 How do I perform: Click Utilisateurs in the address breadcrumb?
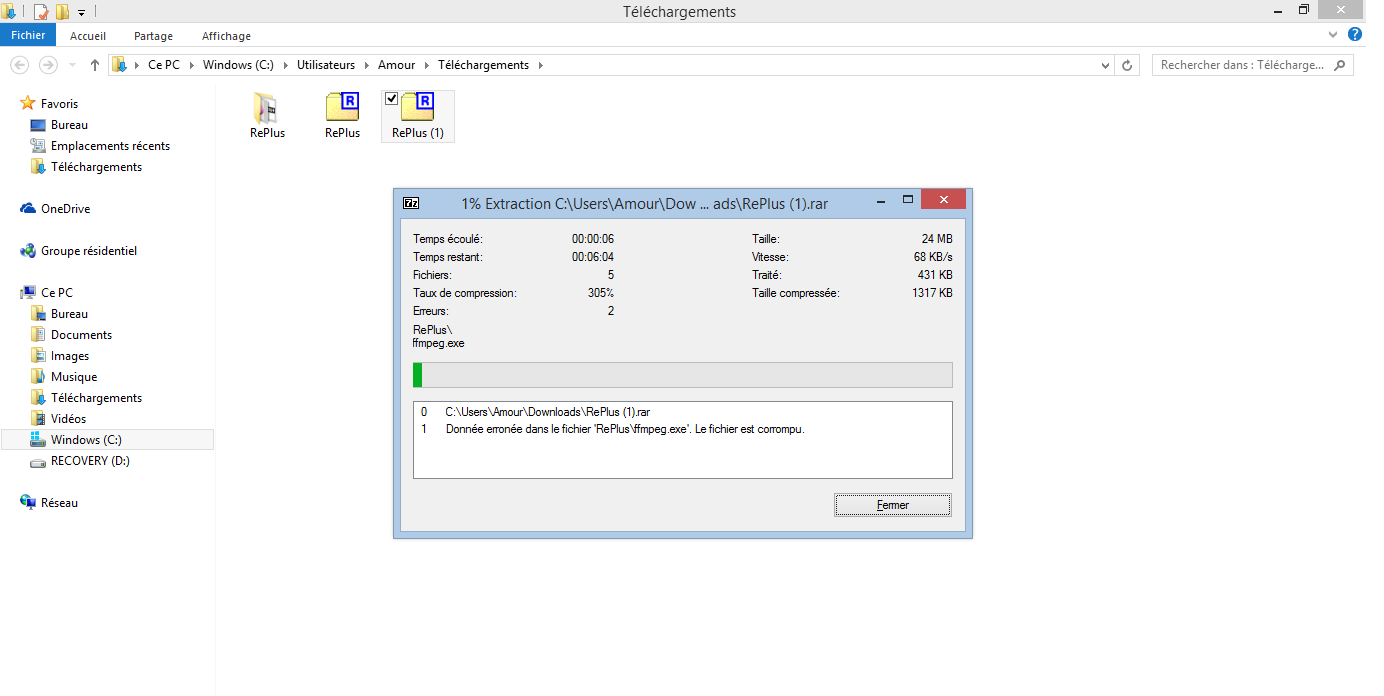325,65
